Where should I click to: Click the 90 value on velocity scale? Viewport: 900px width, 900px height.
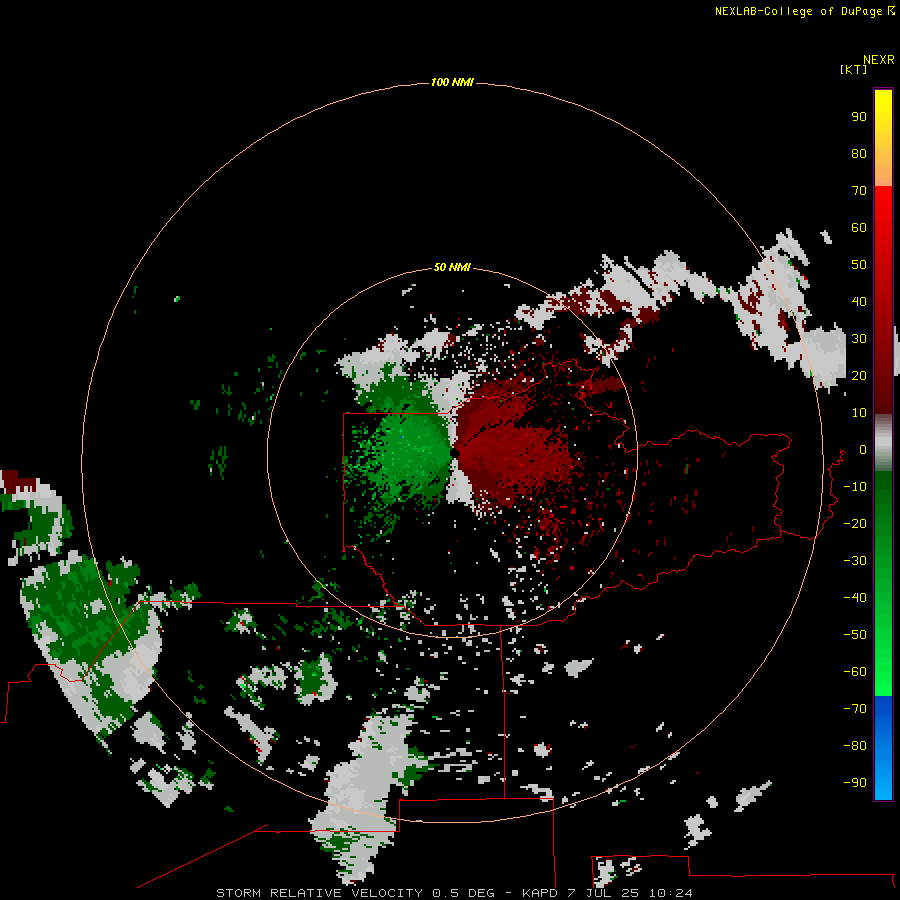pyautogui.click(x=859, y=117)
